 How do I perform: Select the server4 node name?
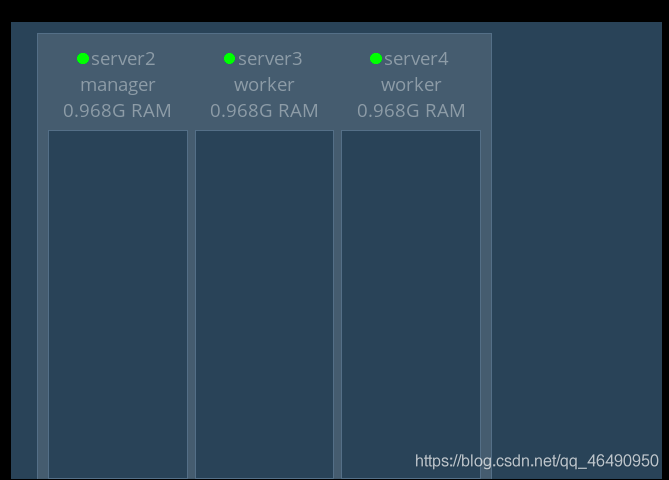pyautogui.click(x=416, y=59)
